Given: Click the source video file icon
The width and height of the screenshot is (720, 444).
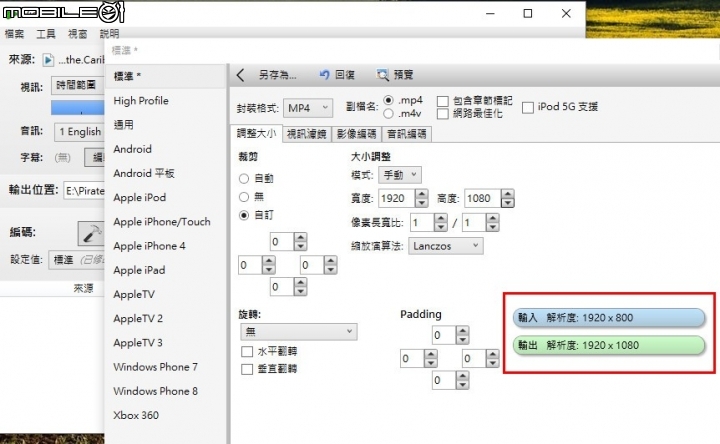Looking at the screenshot, I should pos(48,60).
